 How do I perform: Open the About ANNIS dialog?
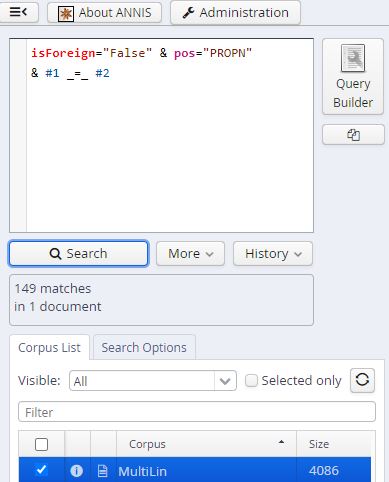[105, 13]
